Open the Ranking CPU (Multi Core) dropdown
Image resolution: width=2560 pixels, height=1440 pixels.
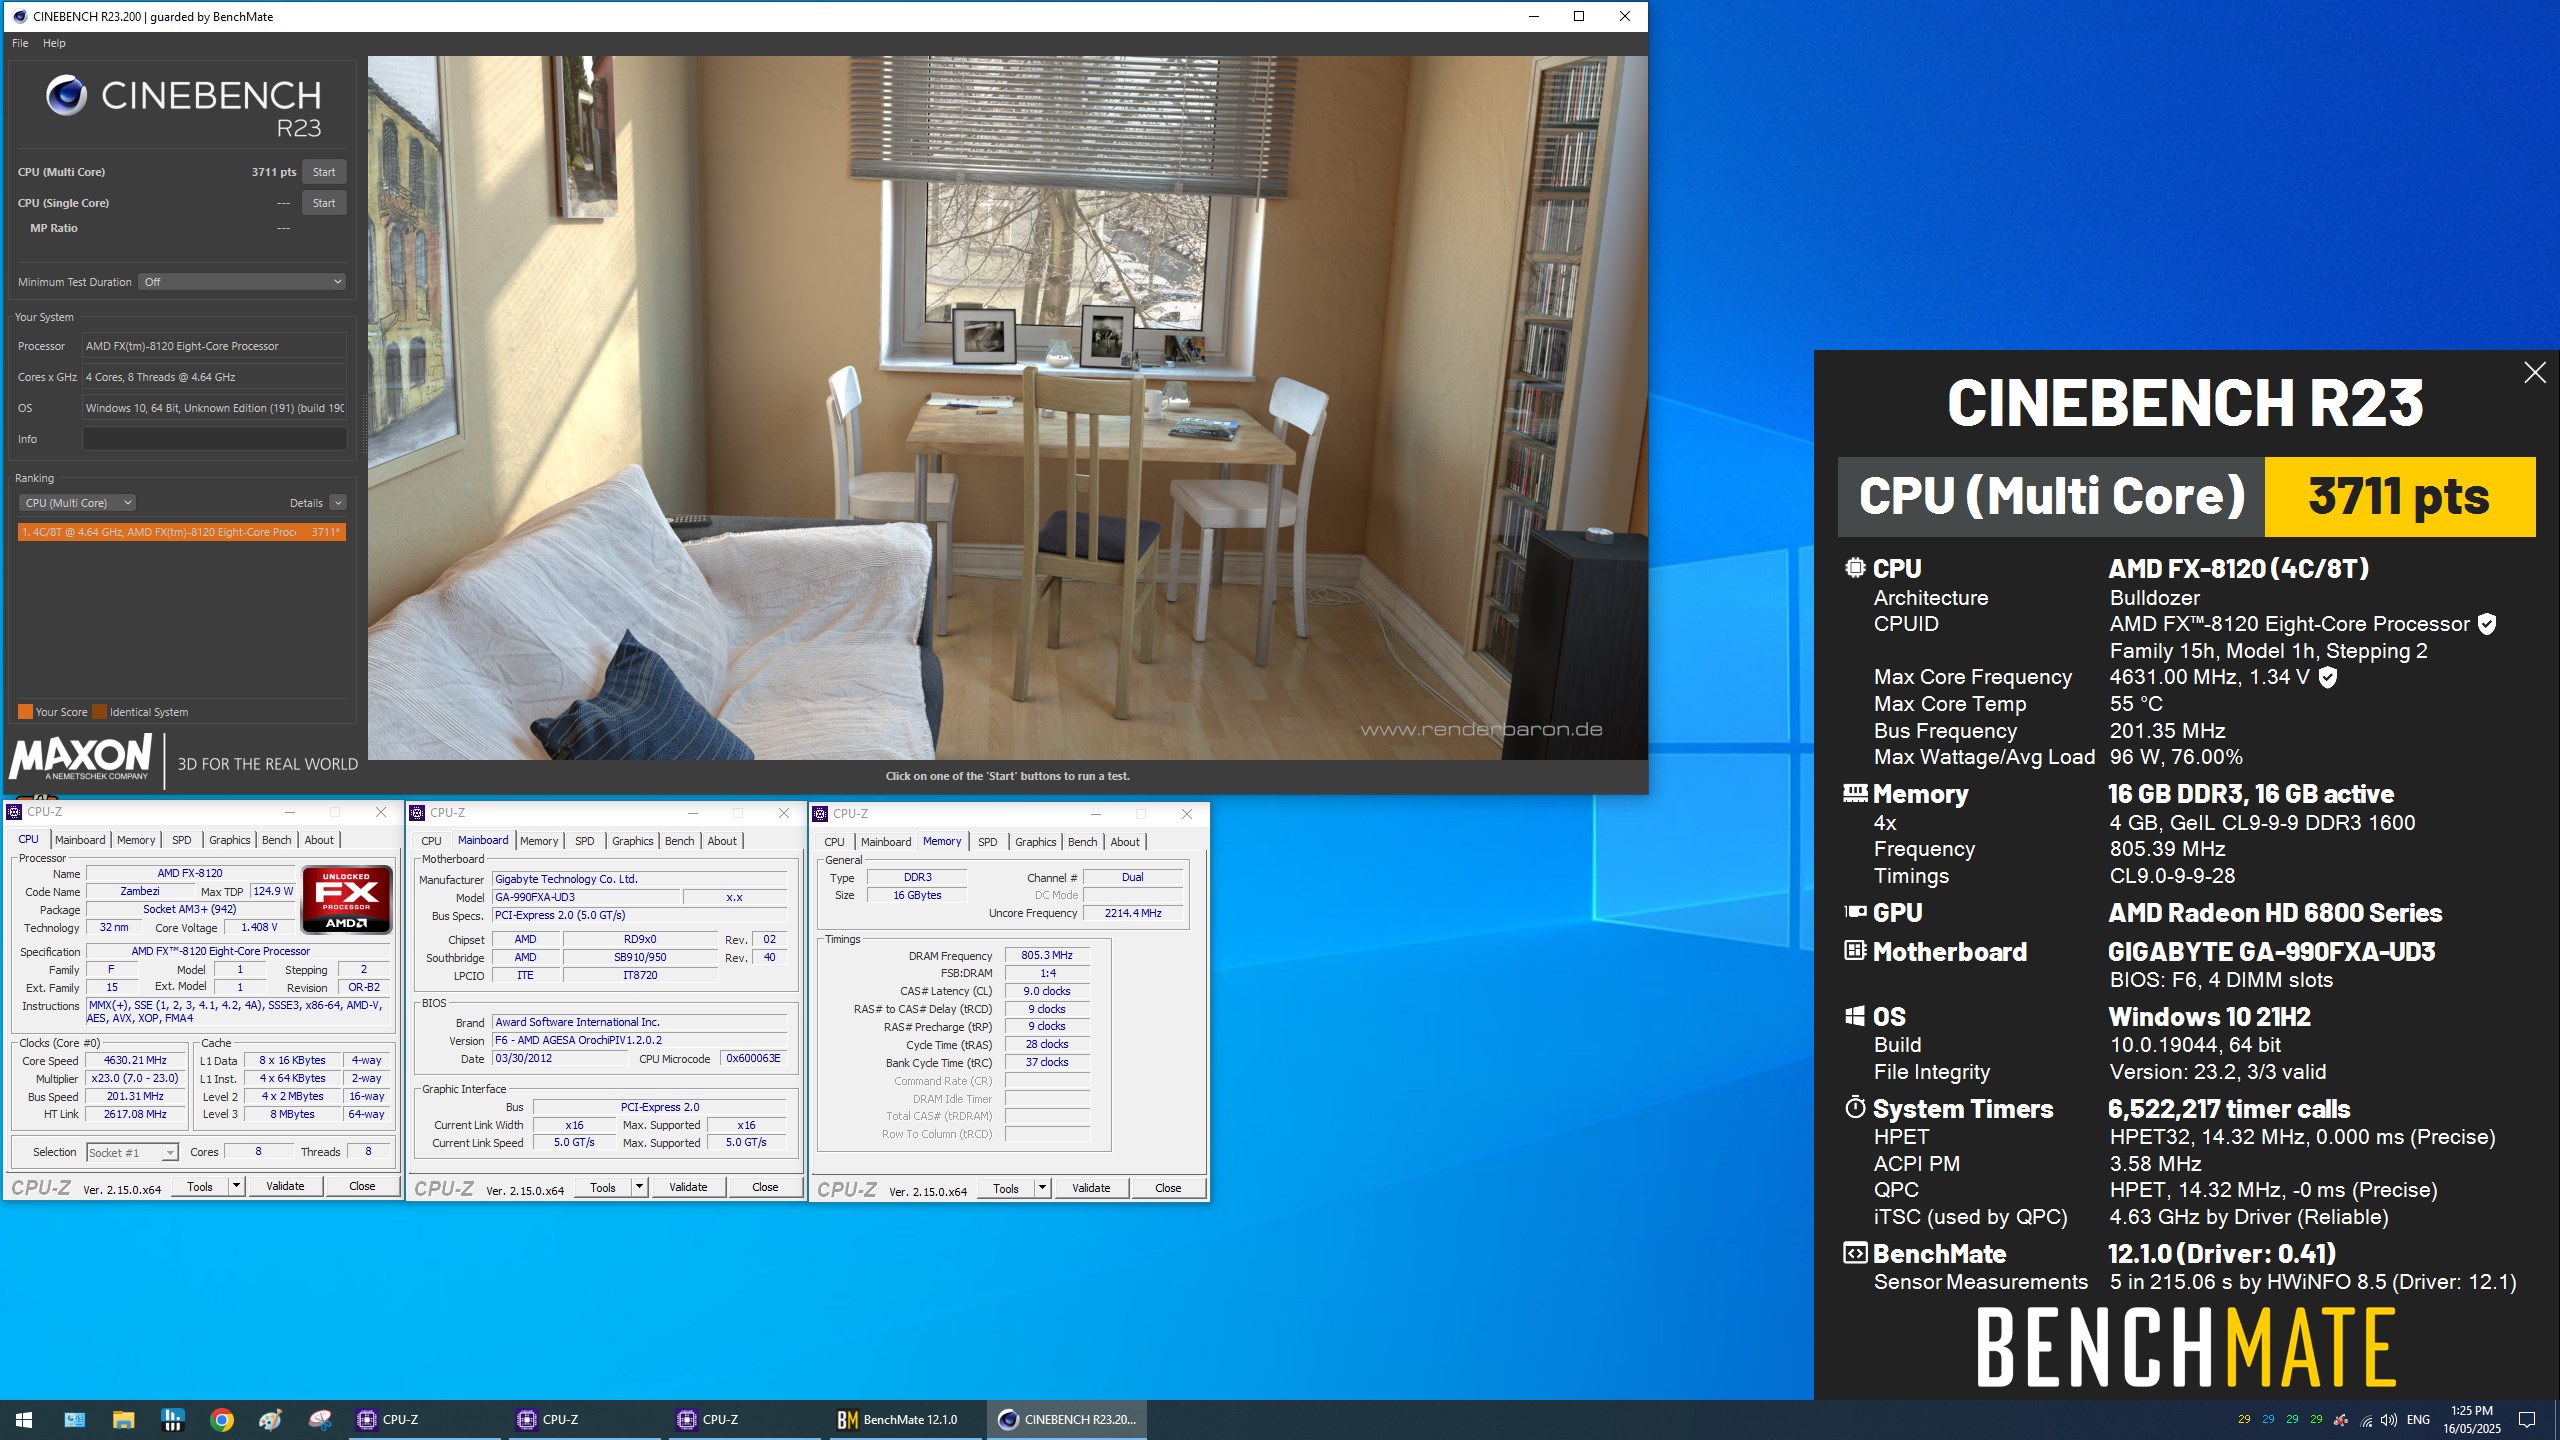click(x=77, y=503)
